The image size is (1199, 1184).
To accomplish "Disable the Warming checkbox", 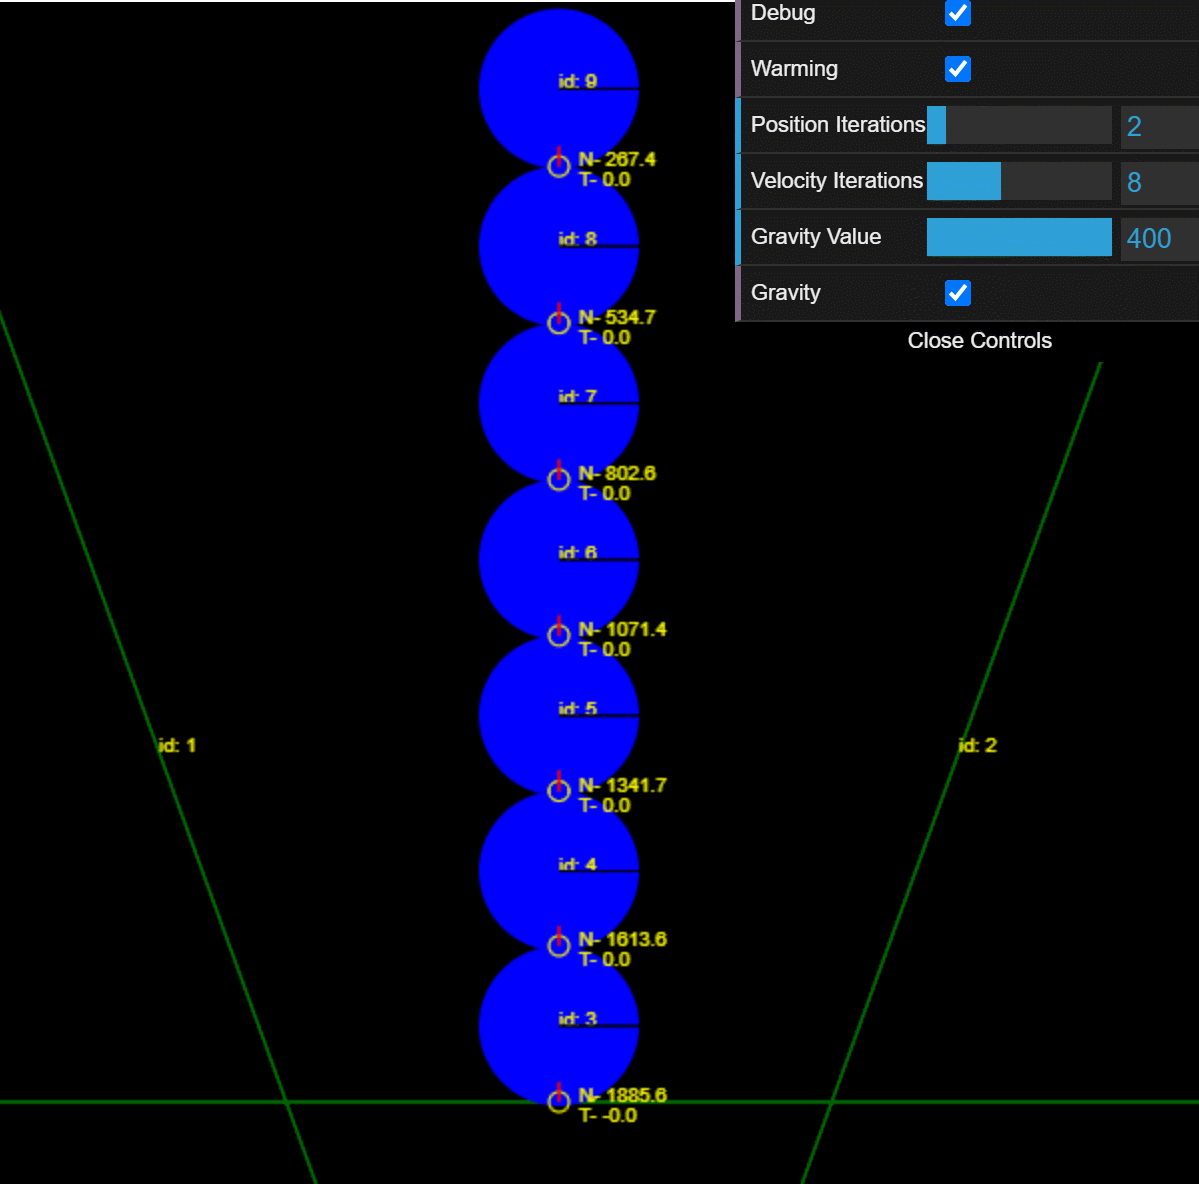I will [x=957, y=69].
